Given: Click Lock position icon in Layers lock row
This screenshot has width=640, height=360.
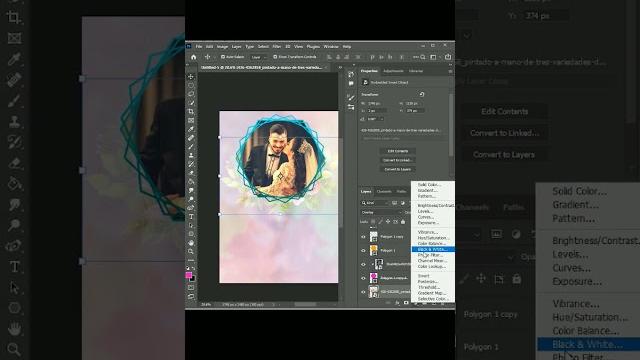Looking at the screenshot, I should (388, 222).
